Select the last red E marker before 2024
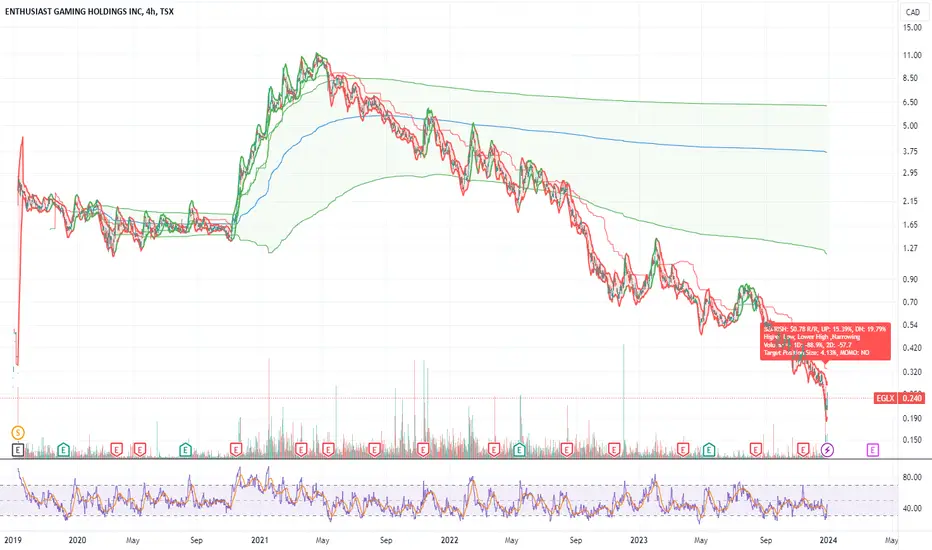Image resolution: width=932 pixels, height=550 pixels. click(803, 450)
